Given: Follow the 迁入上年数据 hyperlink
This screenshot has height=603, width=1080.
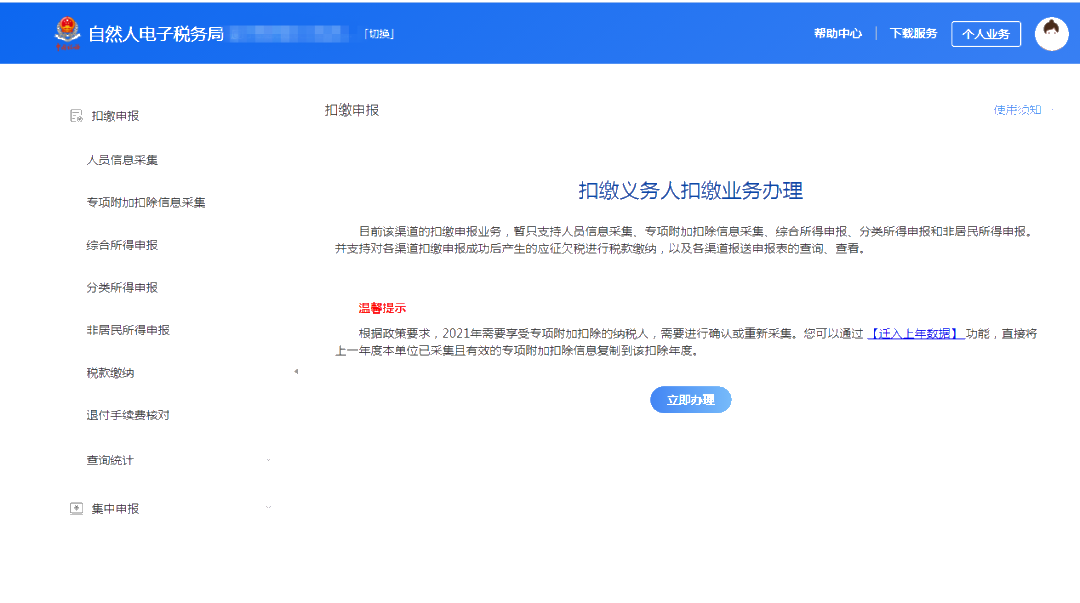Looking at the screenshot, I should [x=915, y=334].
